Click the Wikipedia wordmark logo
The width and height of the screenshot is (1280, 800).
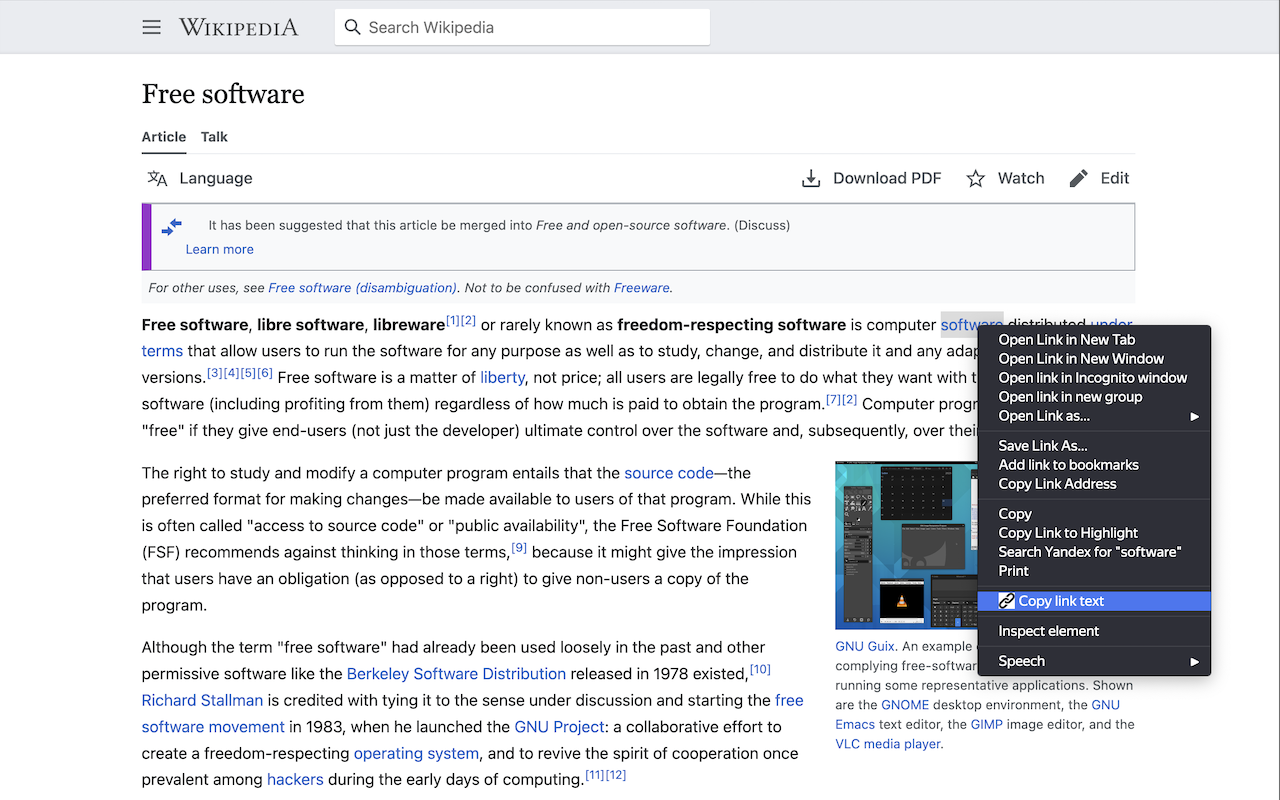click(x=238, y=27)
